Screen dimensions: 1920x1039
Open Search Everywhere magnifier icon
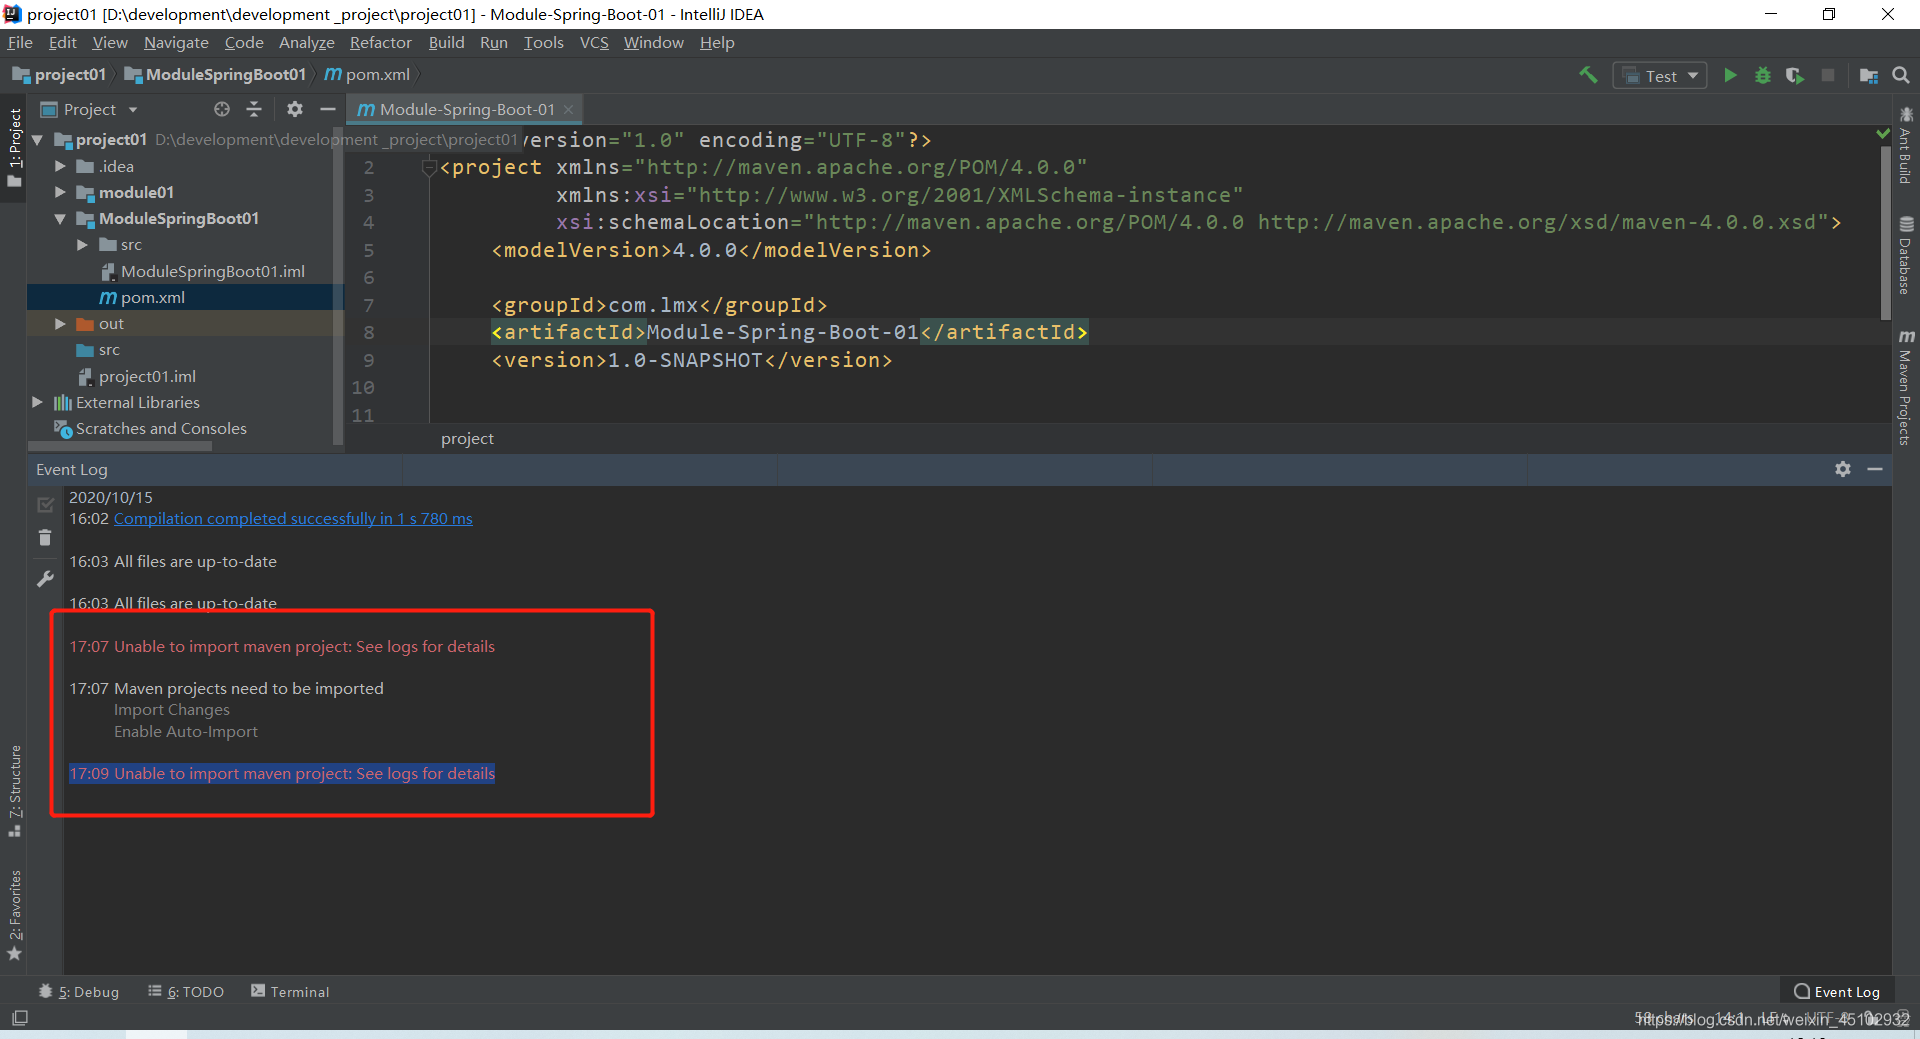(x=1901, y=75)
